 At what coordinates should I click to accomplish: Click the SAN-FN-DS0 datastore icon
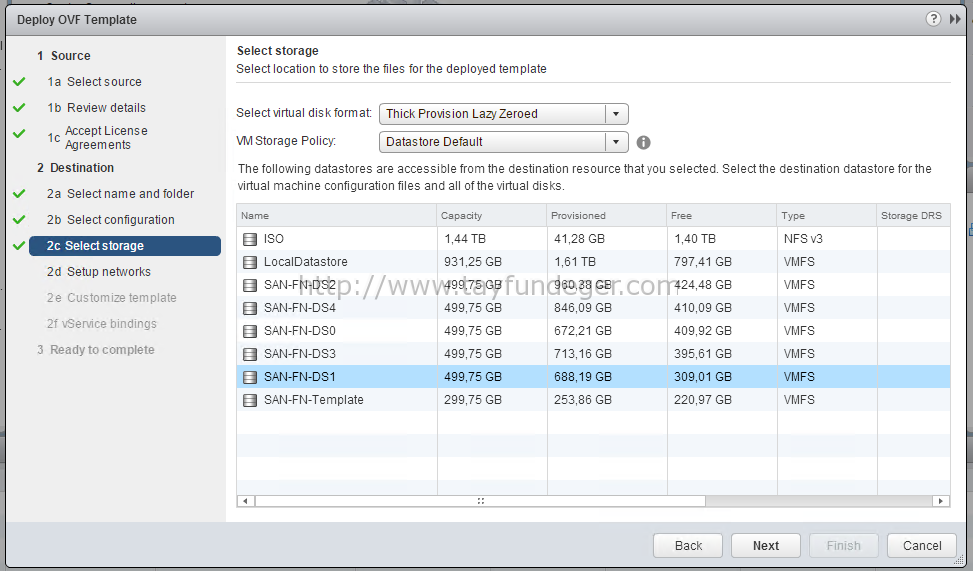[250, 331]
